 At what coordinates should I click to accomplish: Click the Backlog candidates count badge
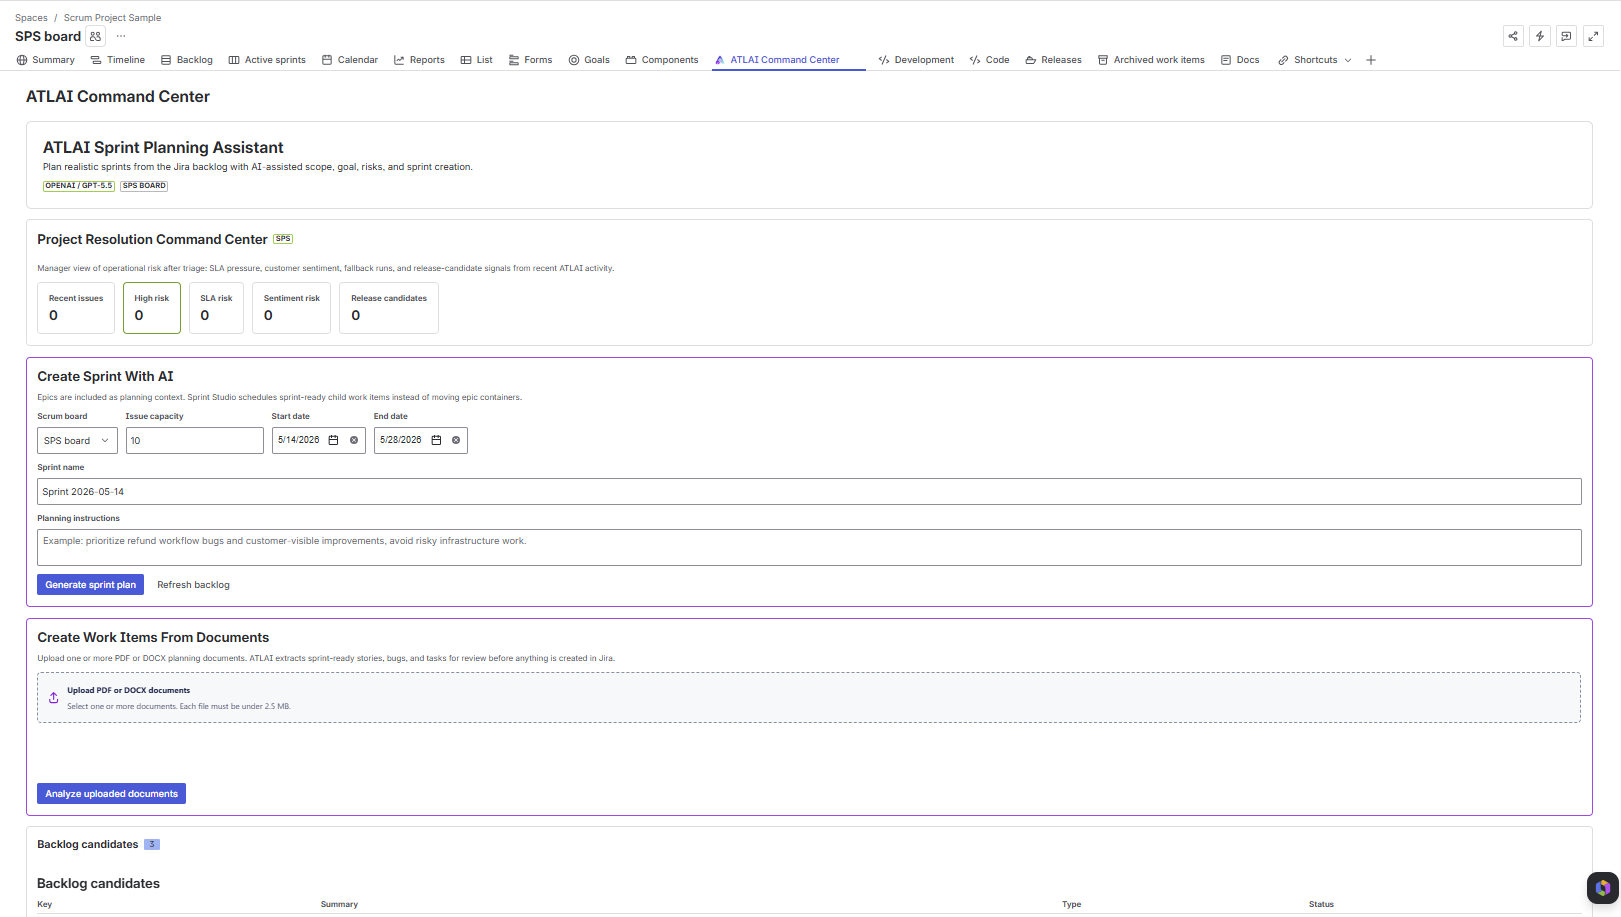[152, 845]
